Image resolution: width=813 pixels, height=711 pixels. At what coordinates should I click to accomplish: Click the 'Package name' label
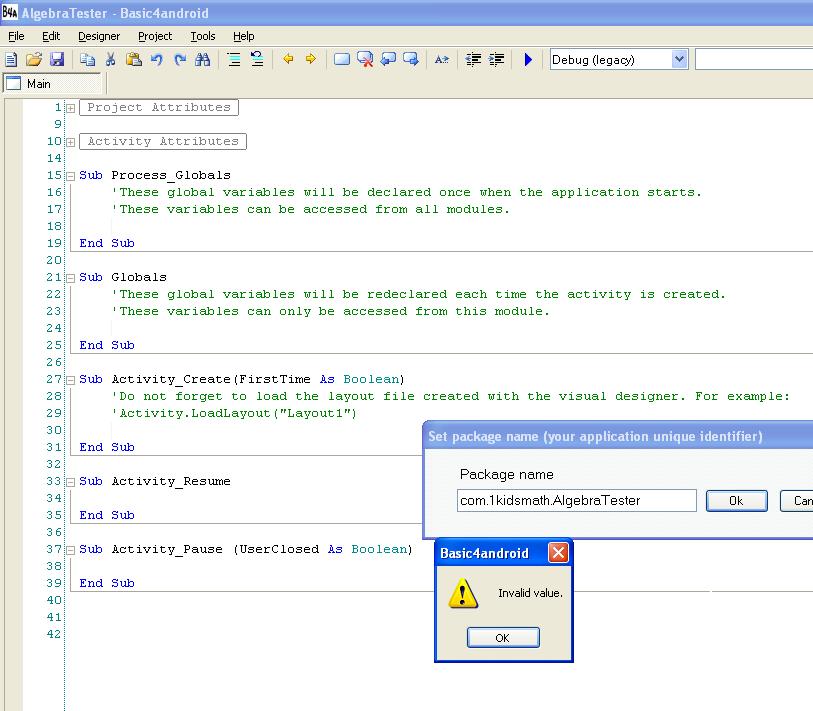click(x=507, y=474)
